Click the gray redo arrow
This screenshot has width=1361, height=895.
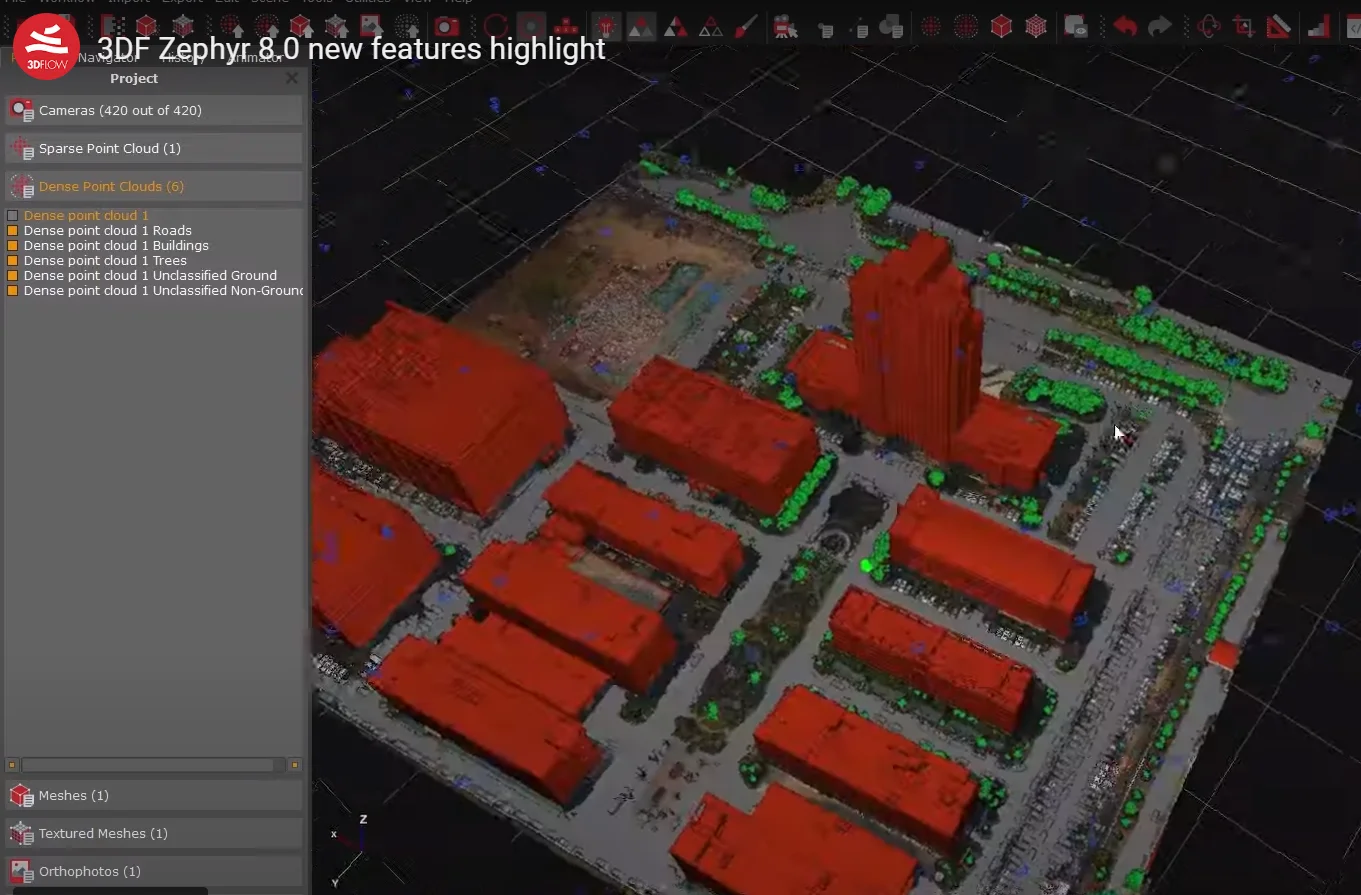pyautogui.click(x=1159, y=27)
